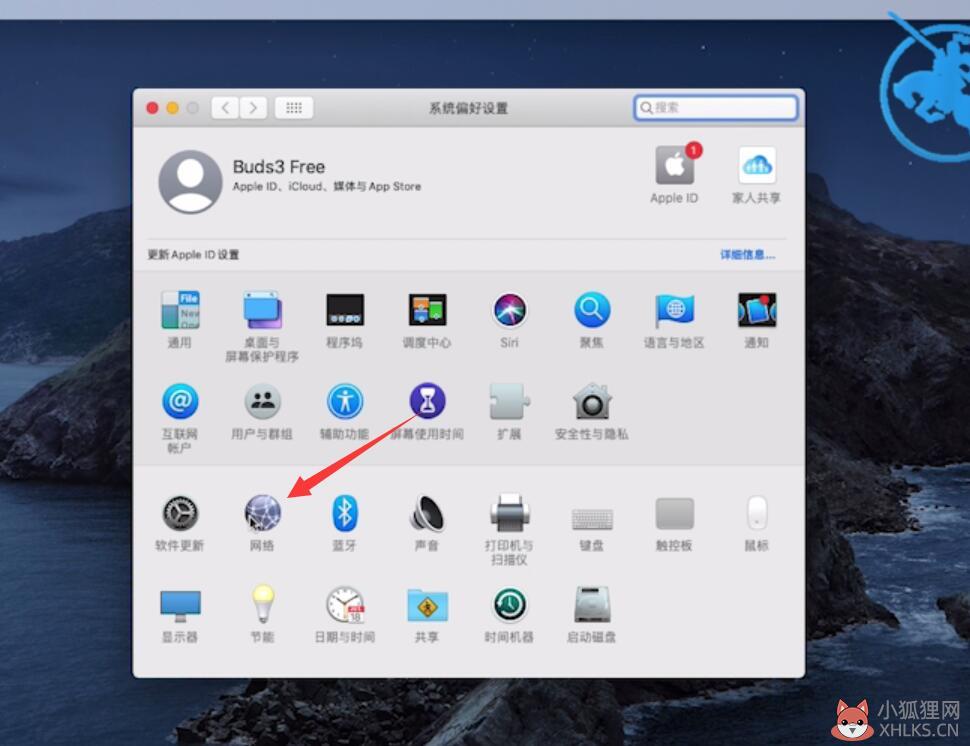Open Mouse (鼠标) preferences
This screenshot has width=970, height=746.
(757, 512)
